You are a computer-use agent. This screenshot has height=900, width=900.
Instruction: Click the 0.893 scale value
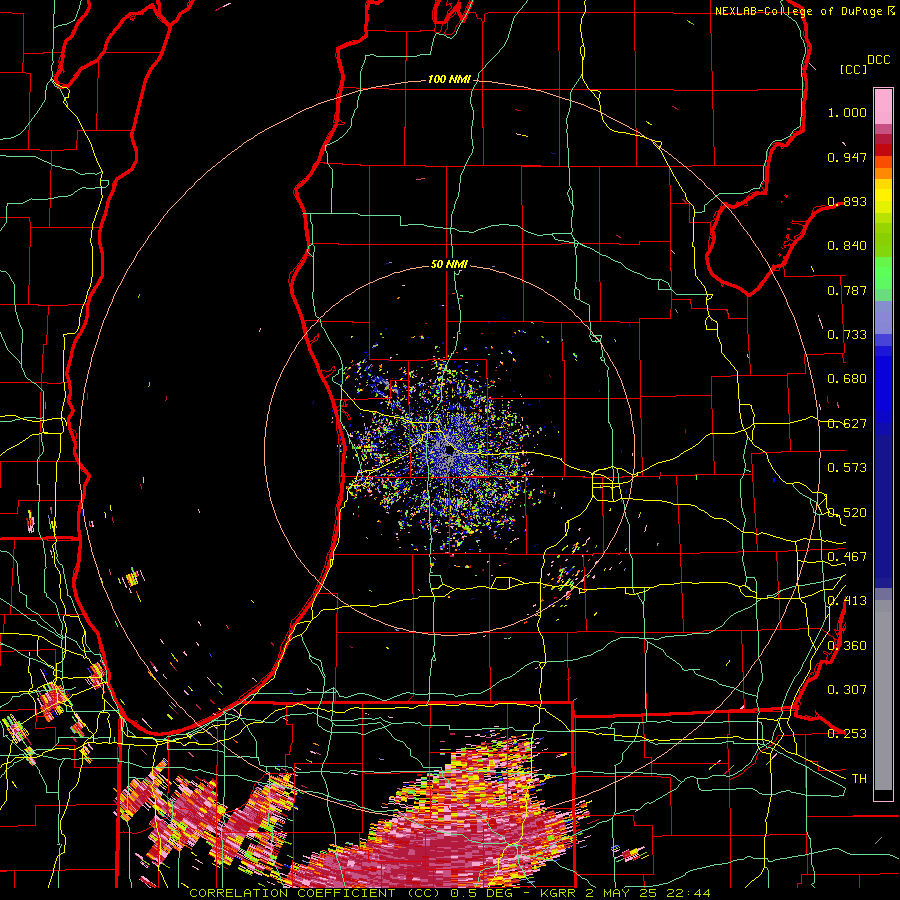pyautogui.click(x=847, y=201)
